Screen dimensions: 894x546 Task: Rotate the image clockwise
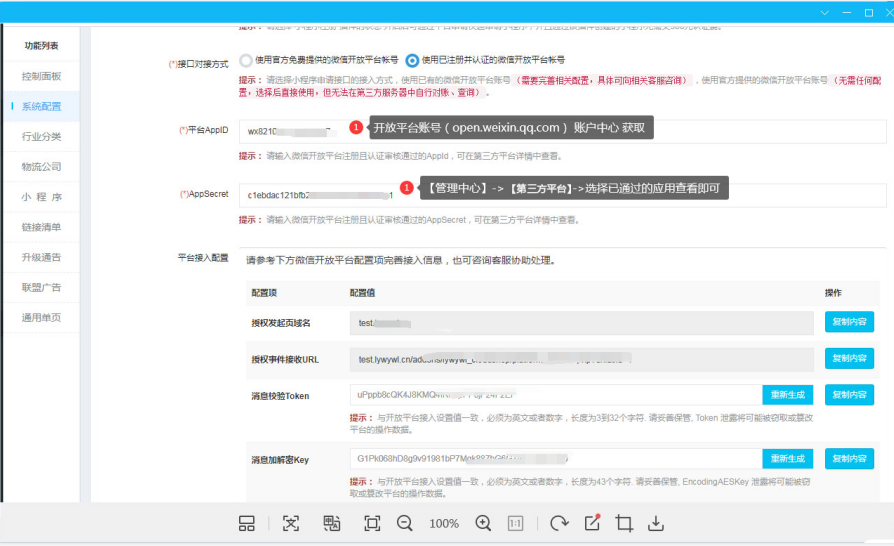coord(559,523)
